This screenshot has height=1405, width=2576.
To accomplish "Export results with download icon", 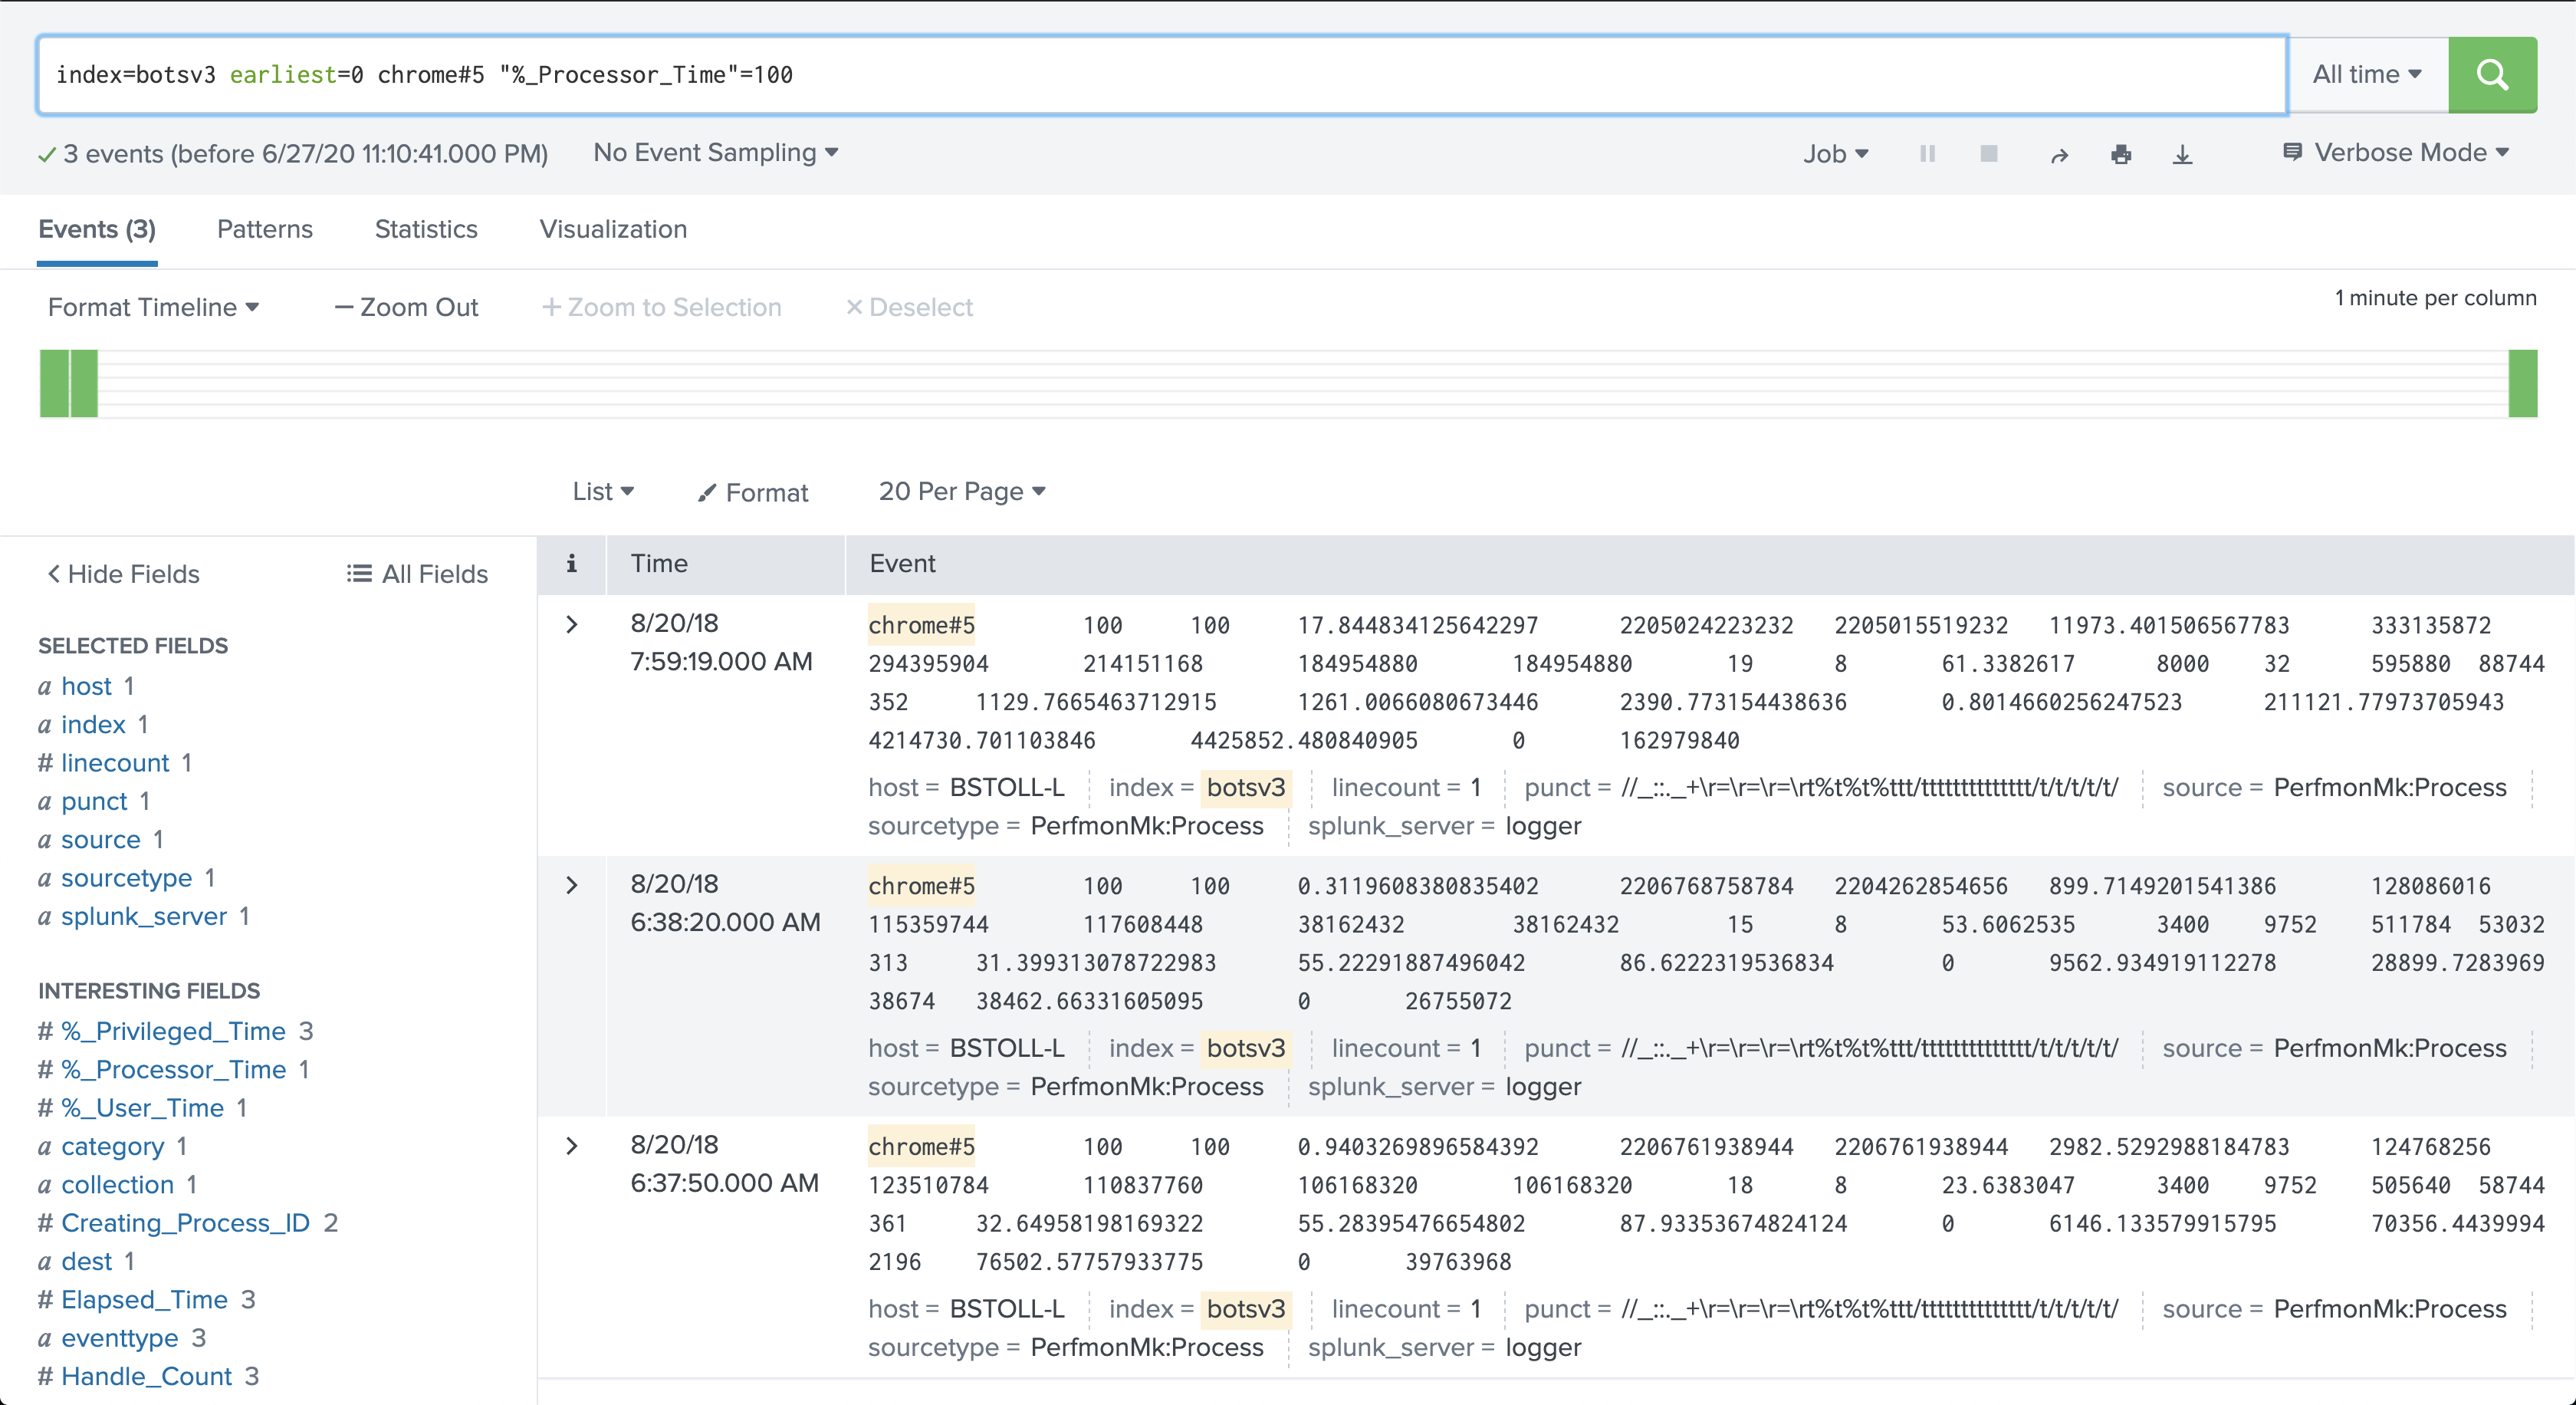I will [x=2183, y=154].
